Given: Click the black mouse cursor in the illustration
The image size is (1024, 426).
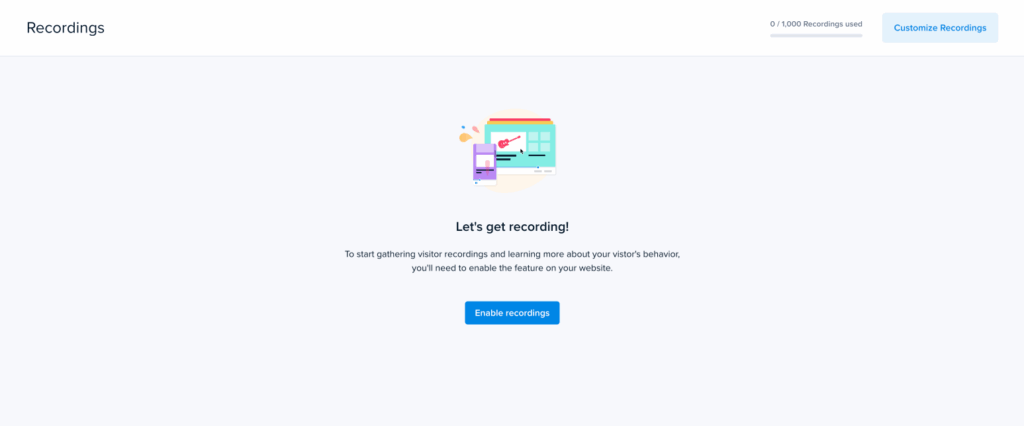Looking at the screenshot, I should [x=522, y=152].
